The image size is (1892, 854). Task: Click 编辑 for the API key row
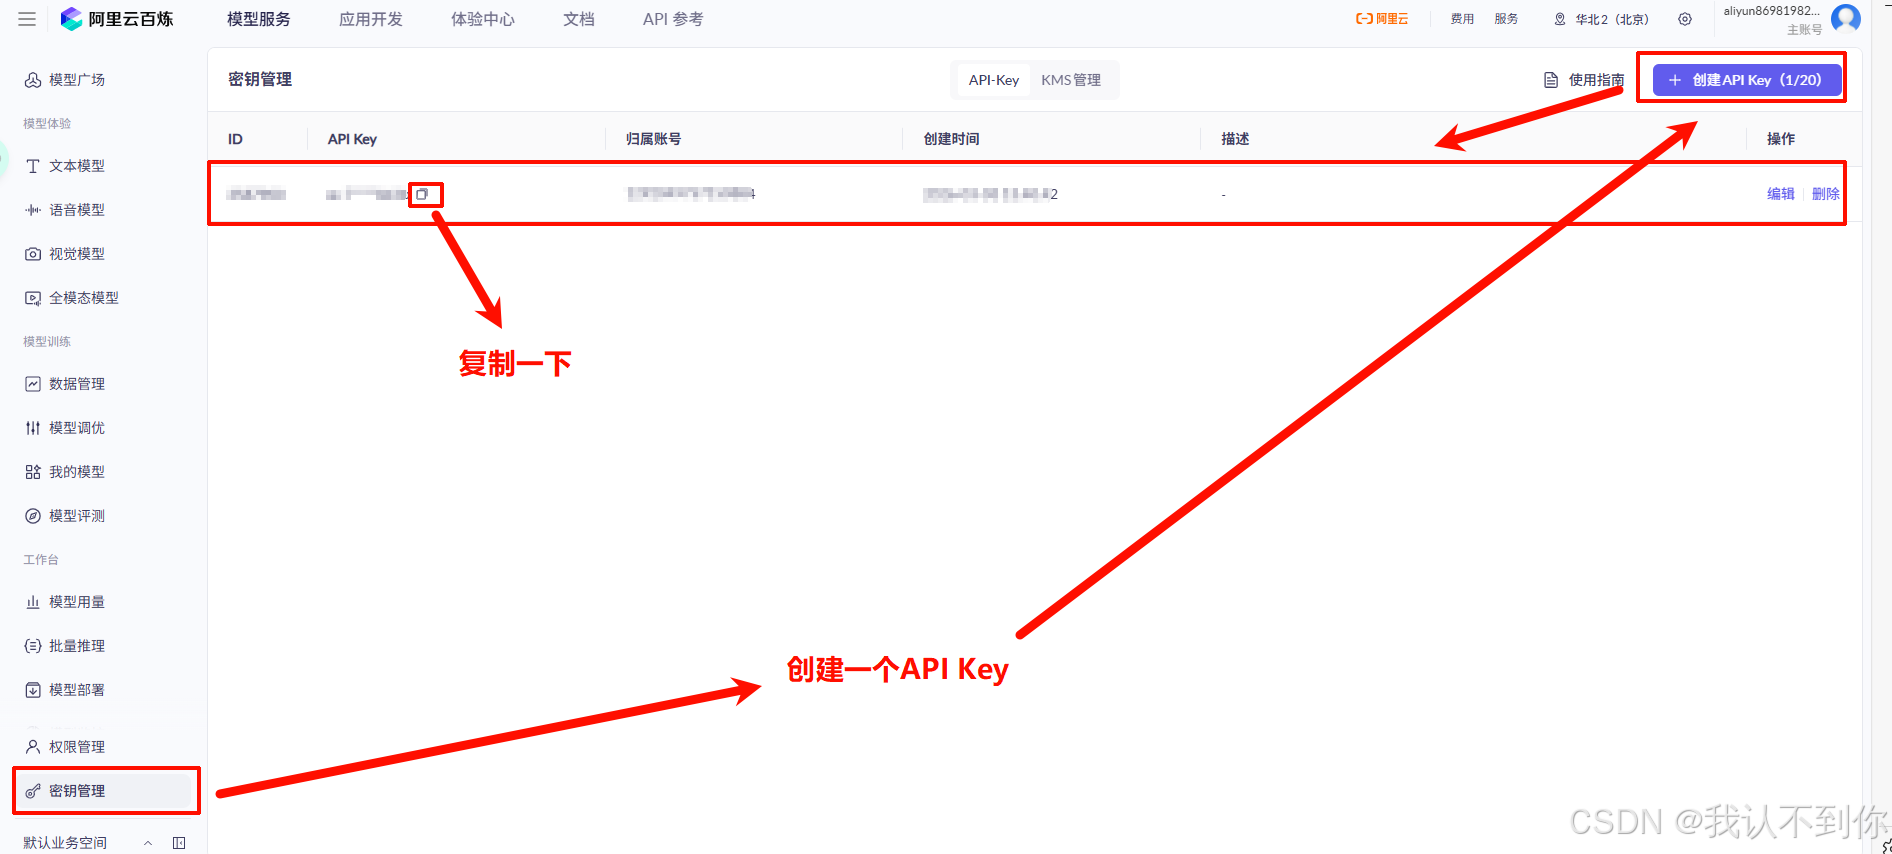1781,194
